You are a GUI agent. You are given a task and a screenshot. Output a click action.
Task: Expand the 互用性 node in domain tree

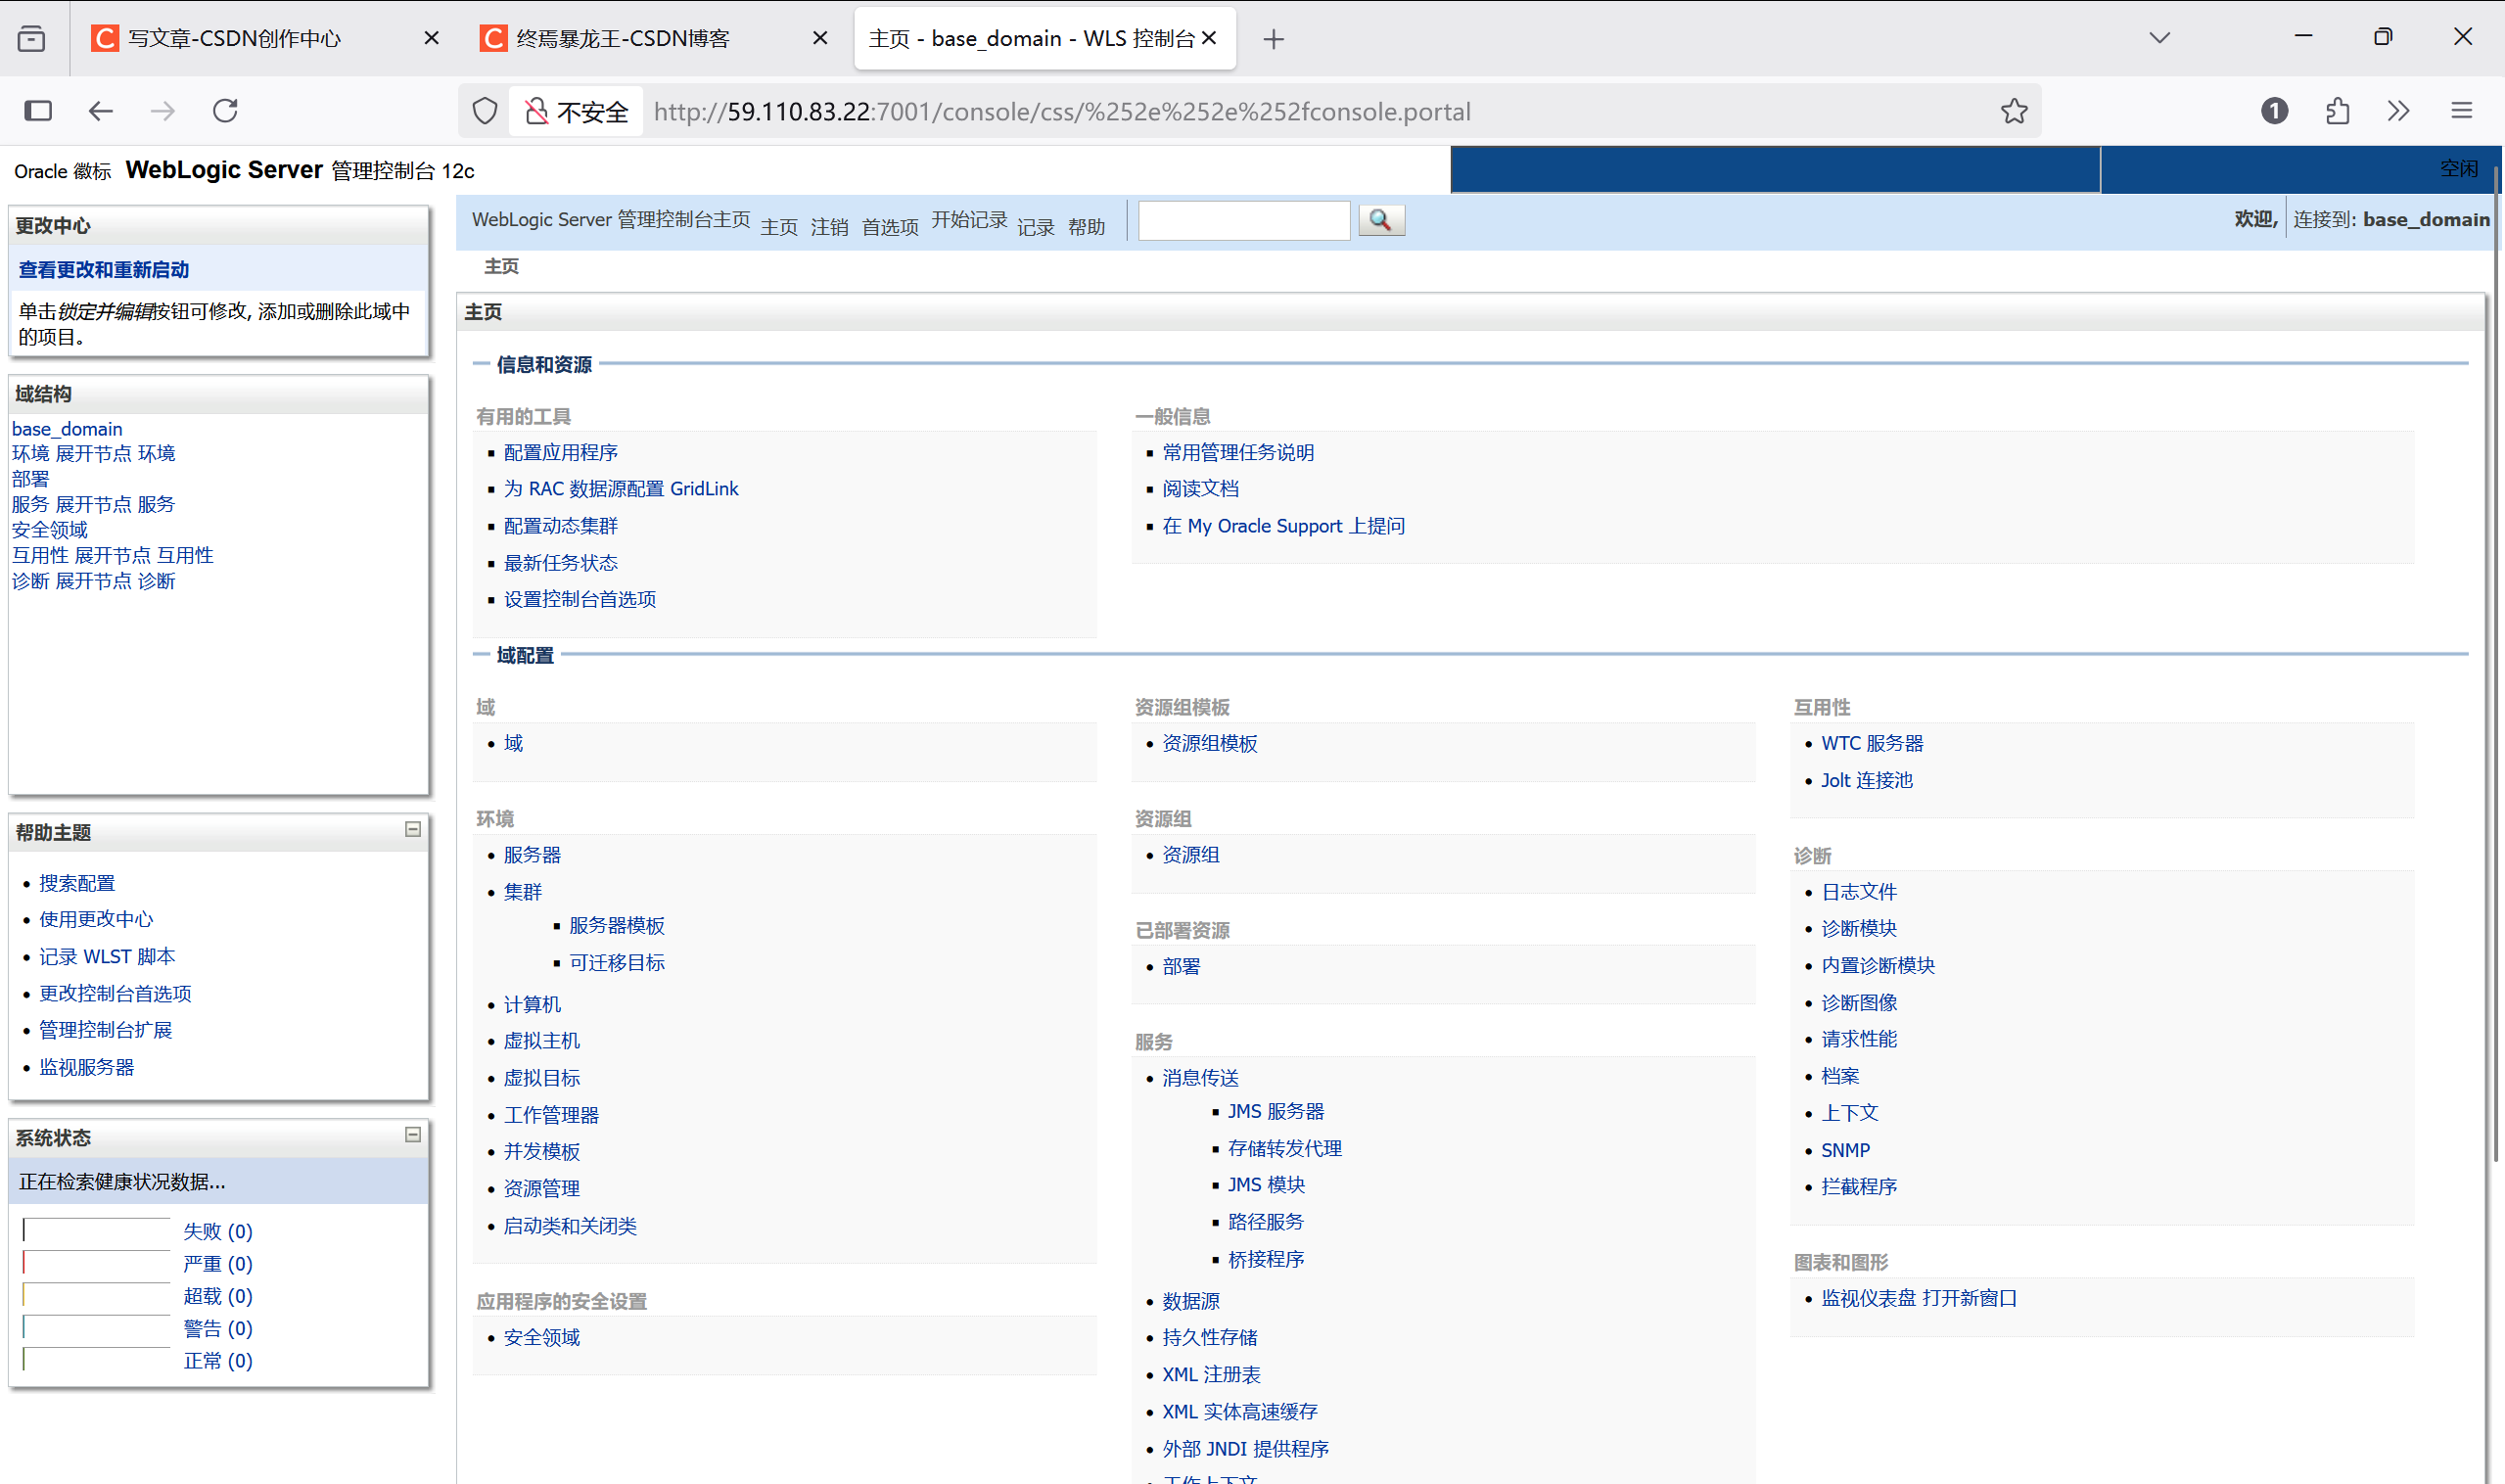tap(112, 555)
